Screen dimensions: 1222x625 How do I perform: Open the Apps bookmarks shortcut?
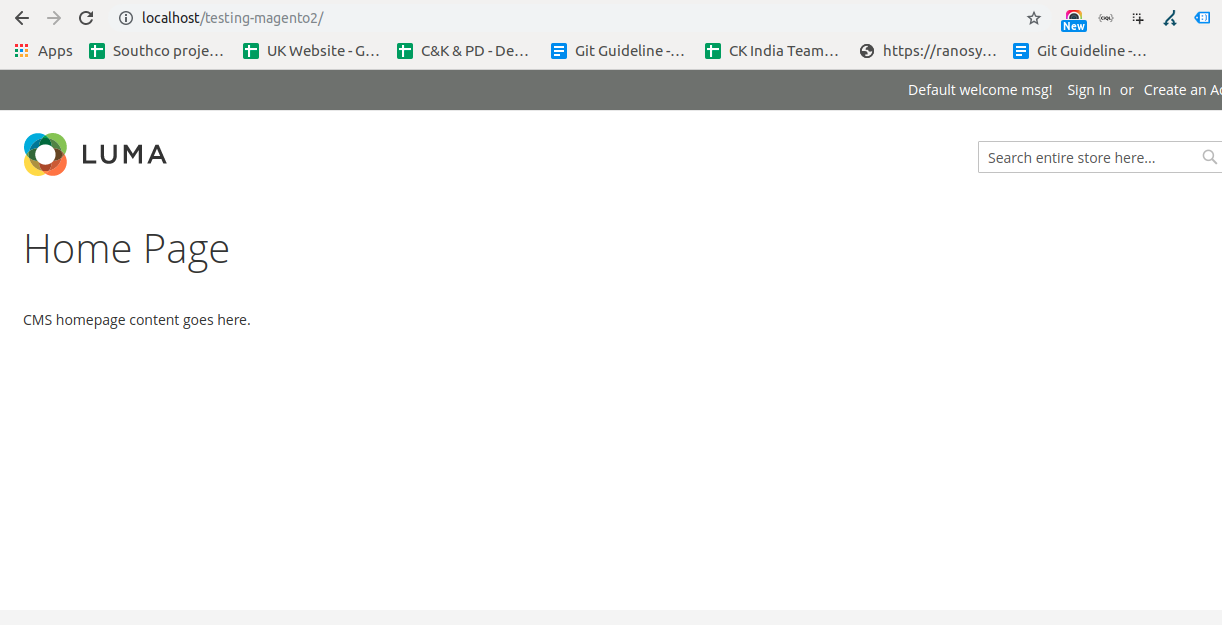[x=44, y=51]
